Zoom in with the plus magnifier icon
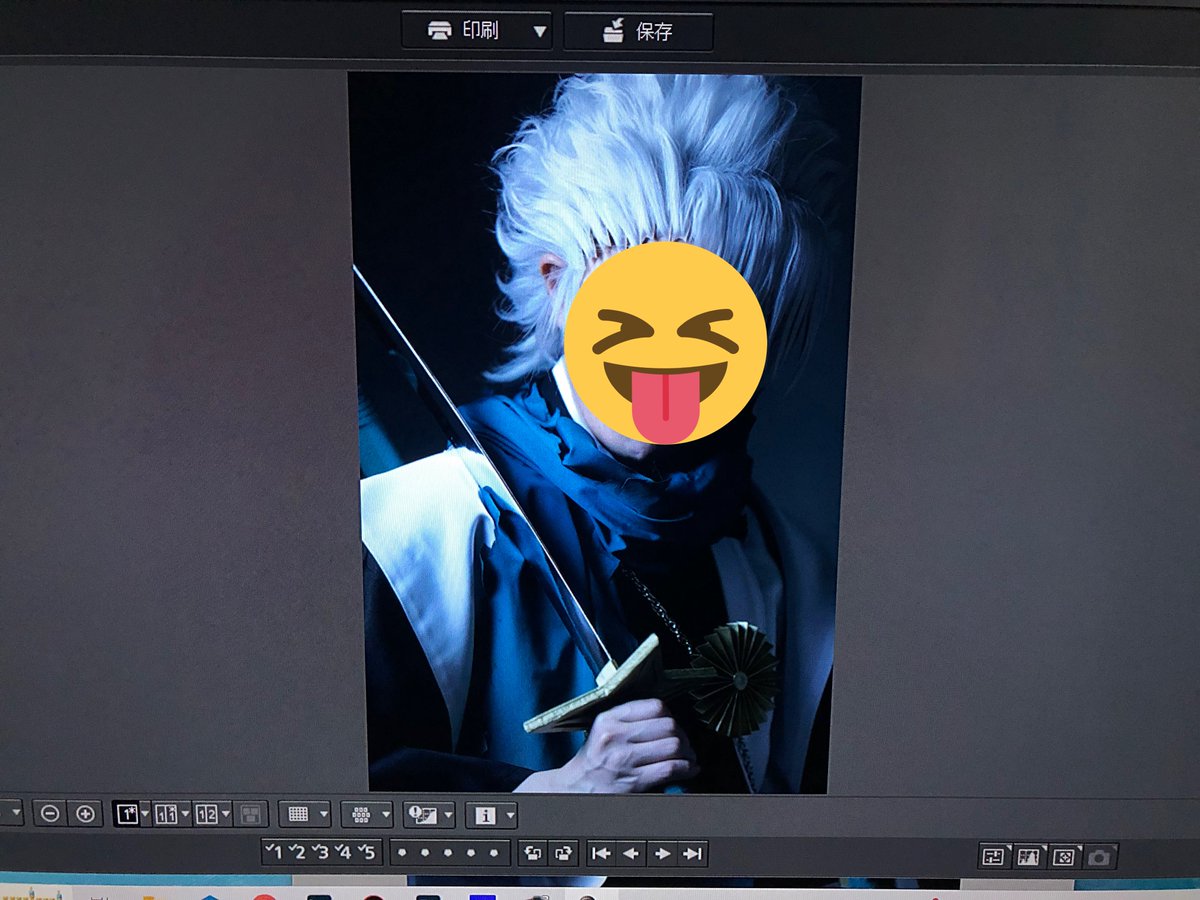This screenshot has width=1200, height=900. (85, 813)
